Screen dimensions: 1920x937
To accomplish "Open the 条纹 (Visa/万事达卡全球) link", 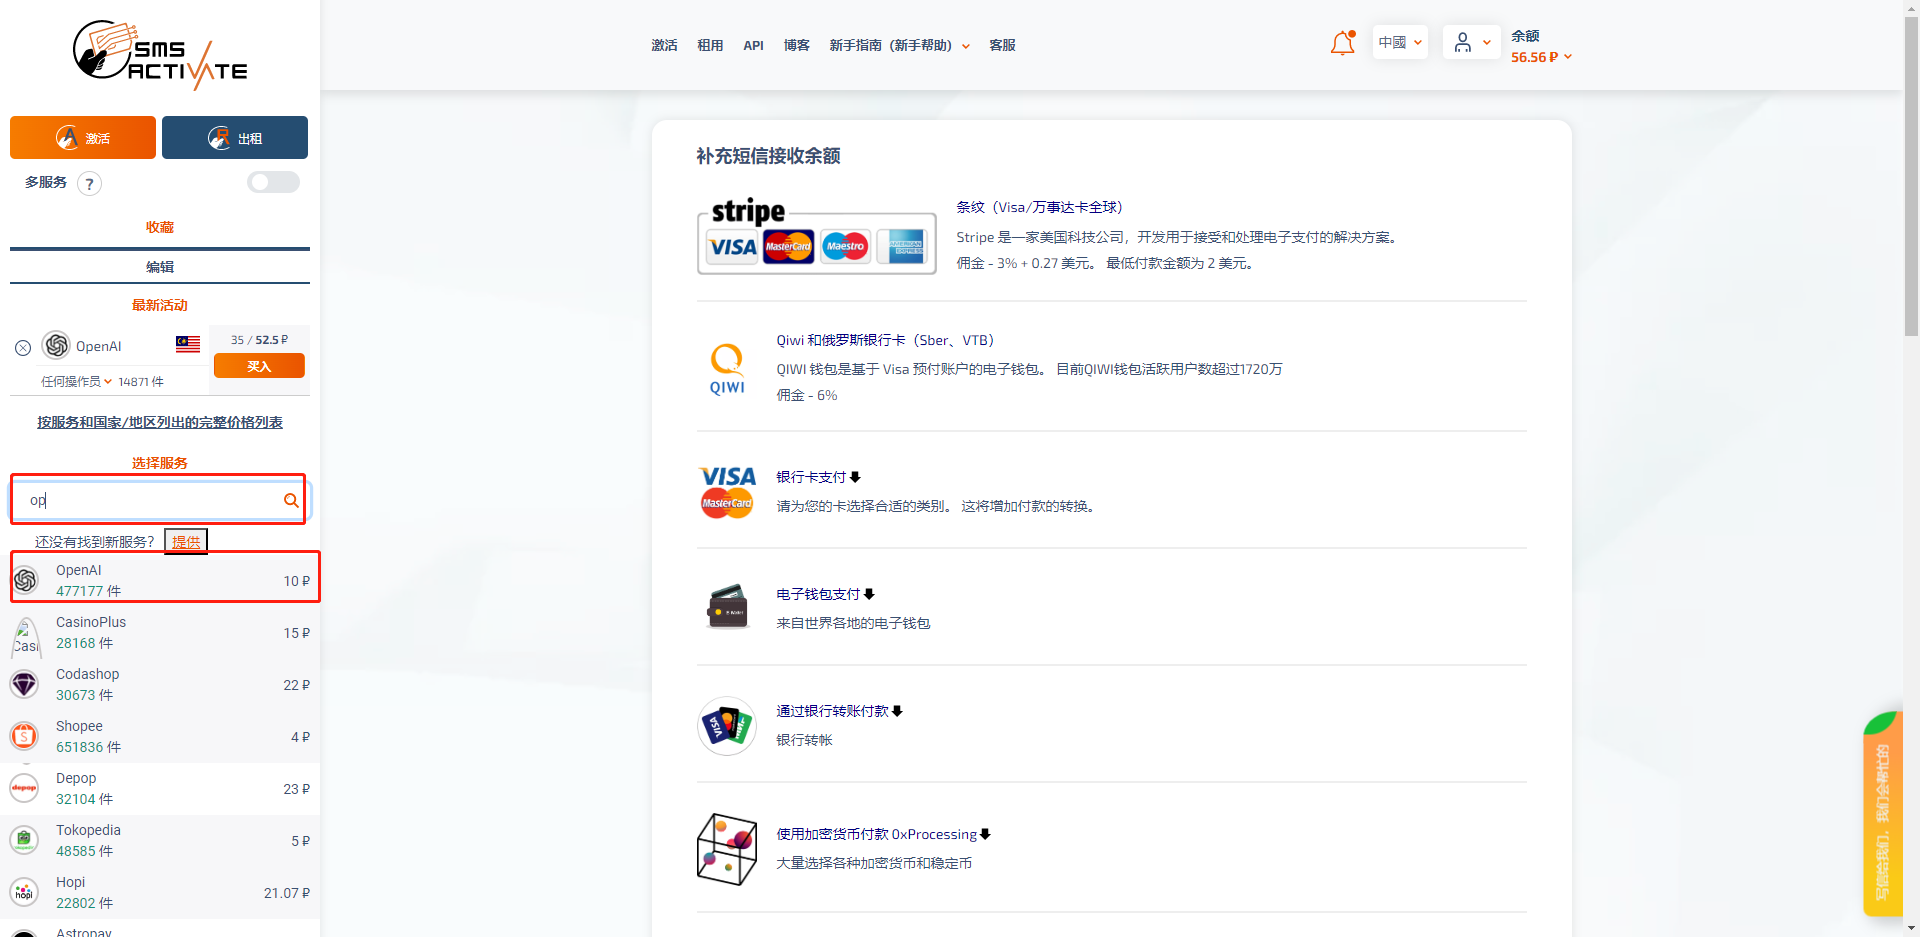I will point(1039,207).
